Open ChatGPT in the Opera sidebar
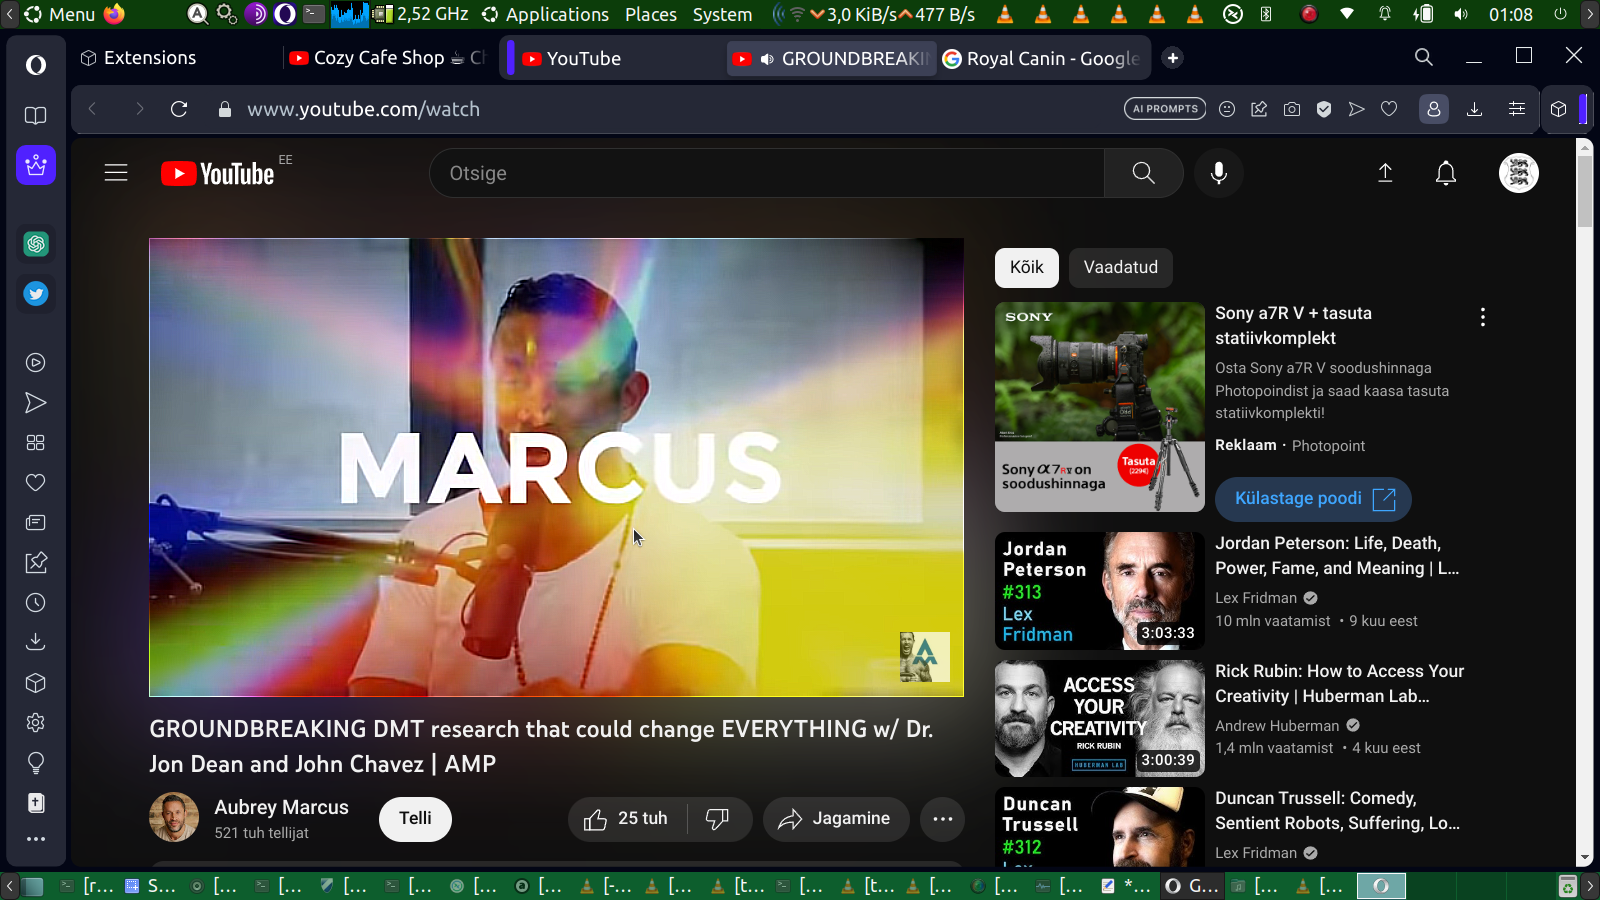Image resolution: width=1600 pixels, height=900 pixels. tap(36, 244)
